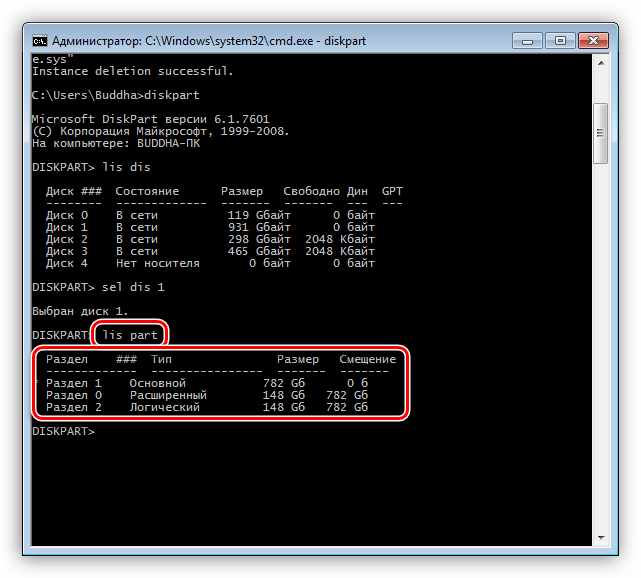
Task: Click the '119 Gбайт' size value
Action: tap(259, 215)
